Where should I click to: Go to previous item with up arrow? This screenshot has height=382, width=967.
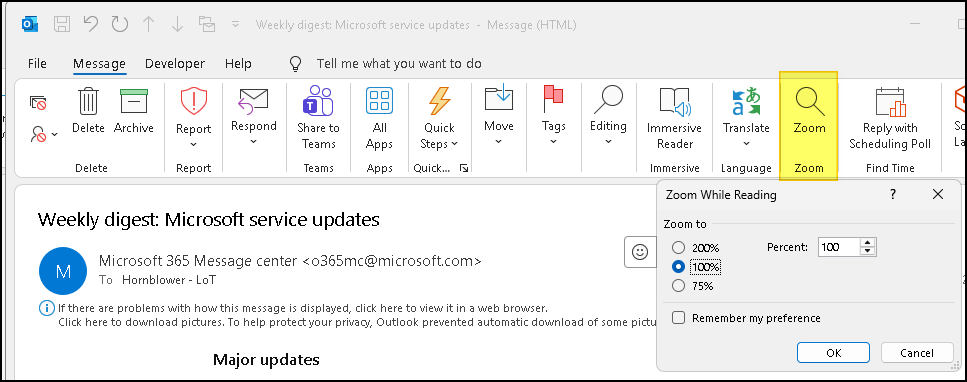(x=148, y=25)
